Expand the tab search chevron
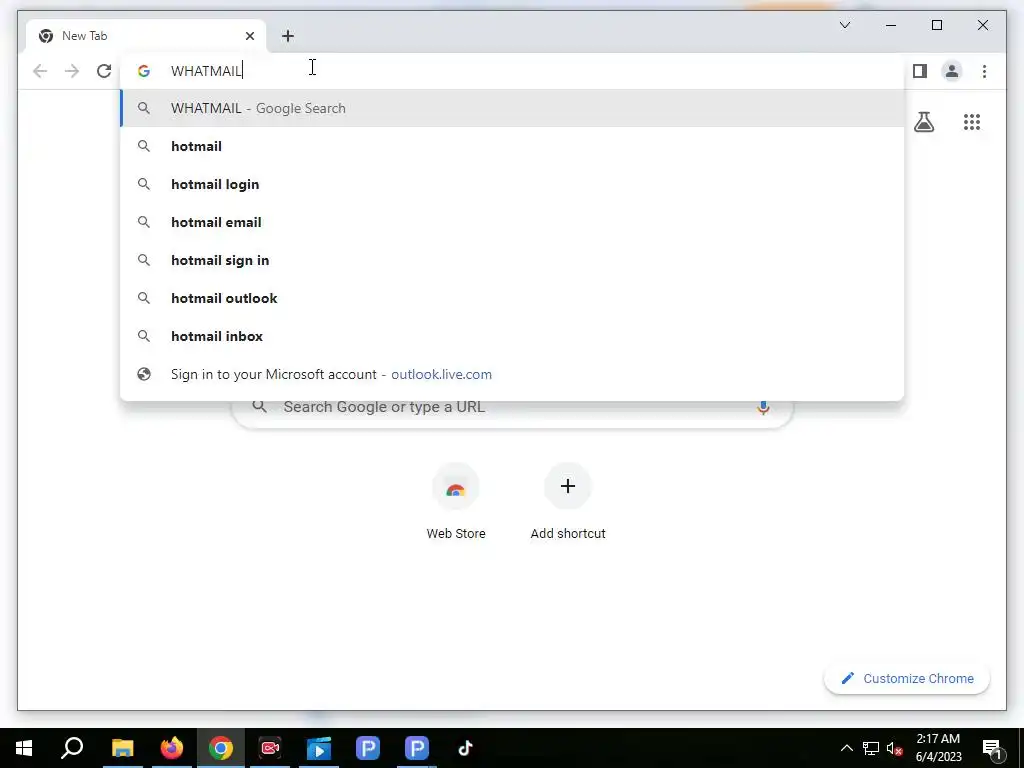1024x768 pixels. click(844, 25)
